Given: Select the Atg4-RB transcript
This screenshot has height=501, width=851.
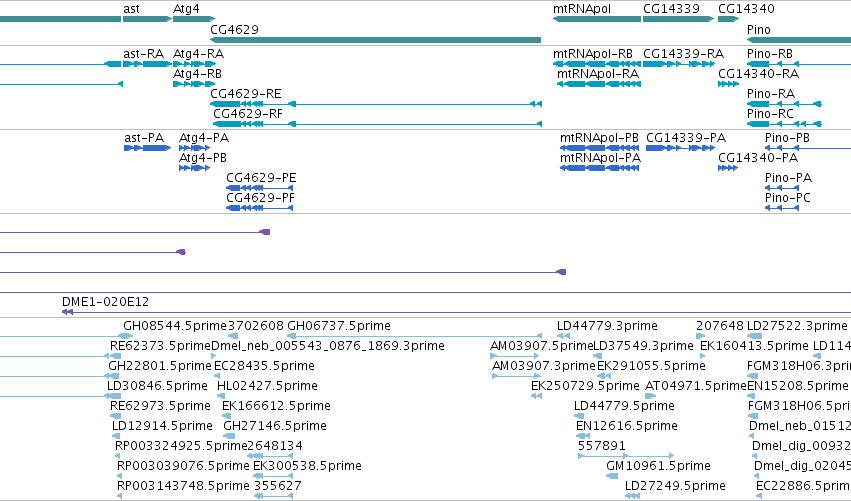Looking at the screenshot, I should point(194,84).
